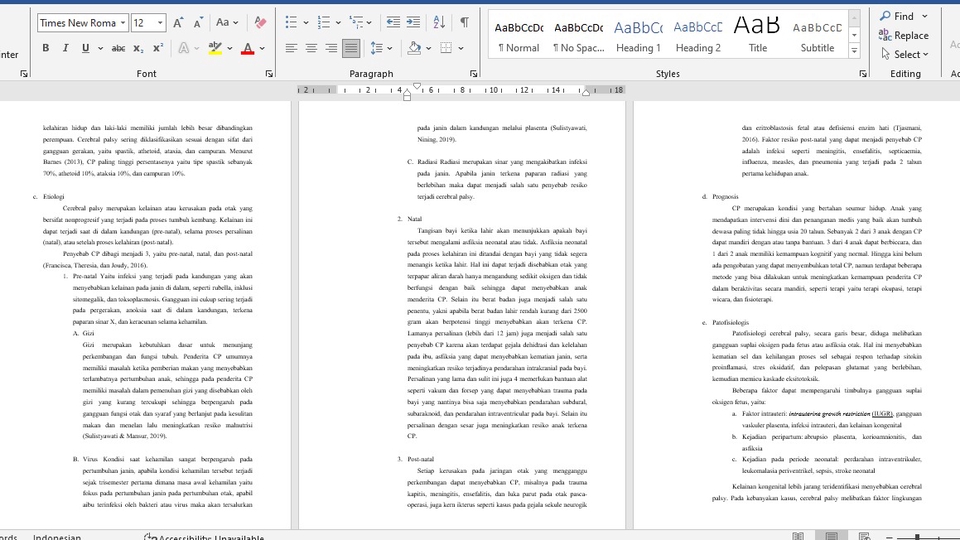Viewport: 960px width, 540px height.
Task: Center align the text
Action: pos(311,48)
